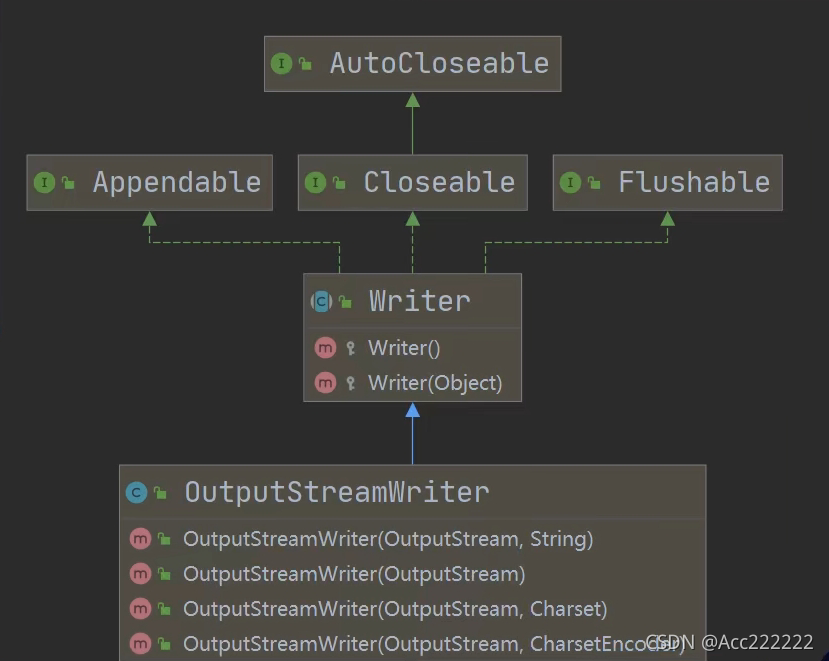Screen dimensions: 829x661
Task: Click the class icon on OutputStreamWriter node
Action: (137, 492)
